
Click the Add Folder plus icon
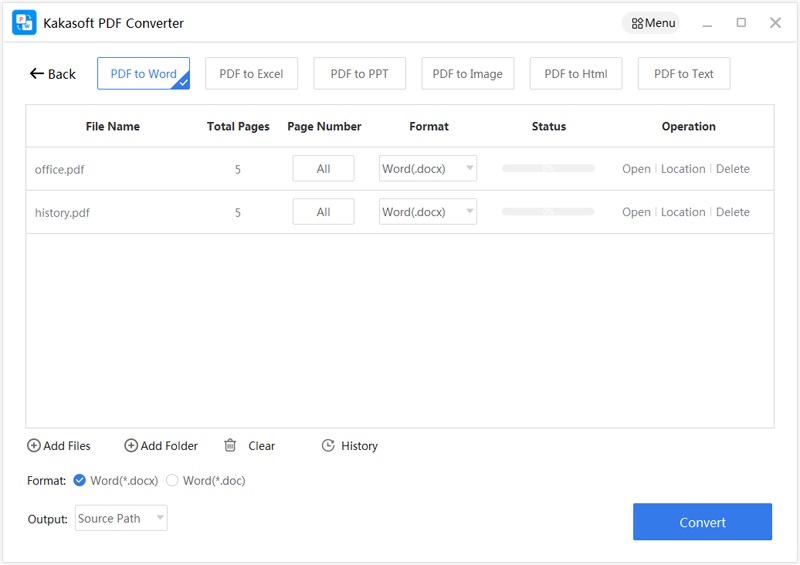coord(131,446)
